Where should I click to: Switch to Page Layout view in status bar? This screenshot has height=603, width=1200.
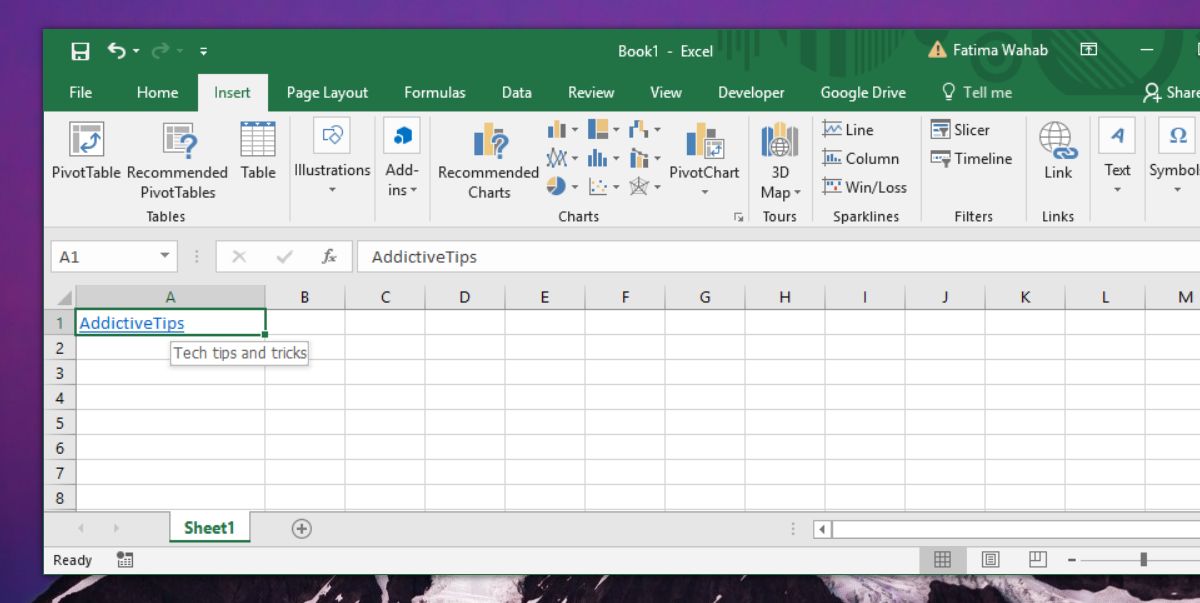pyautogui.click(x=990, y=559)
